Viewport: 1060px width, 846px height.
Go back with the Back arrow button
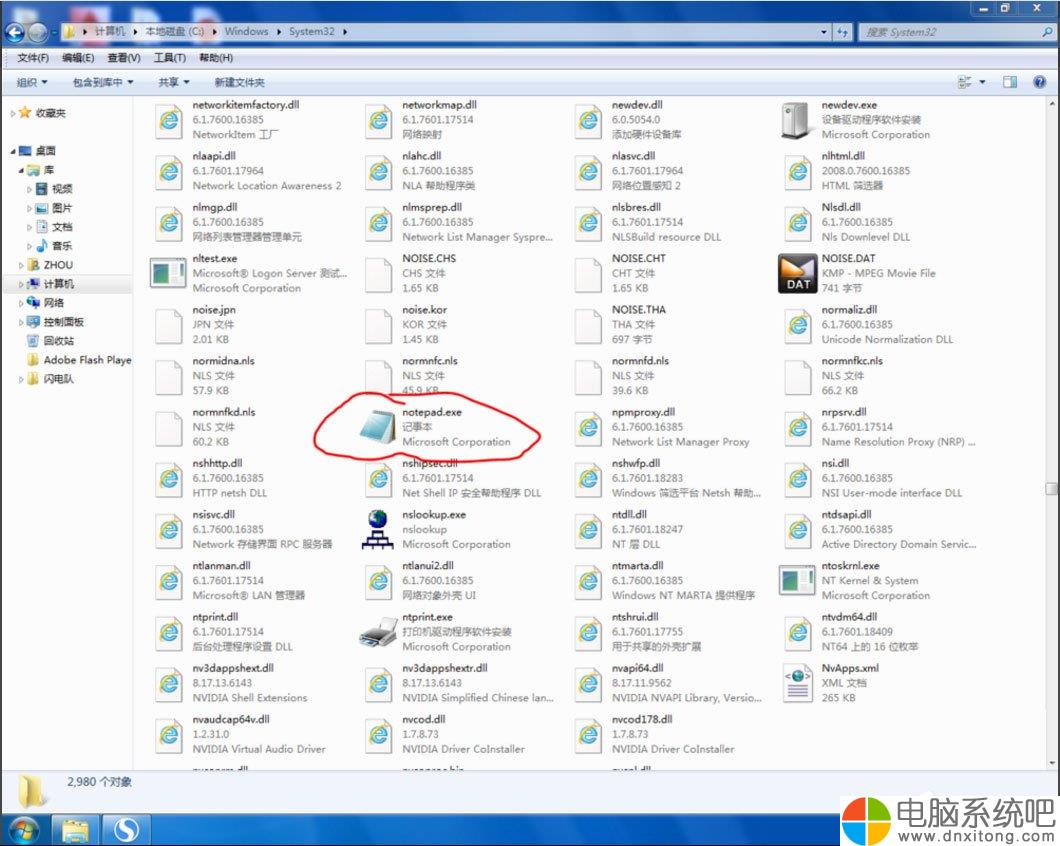pos(14,32)
